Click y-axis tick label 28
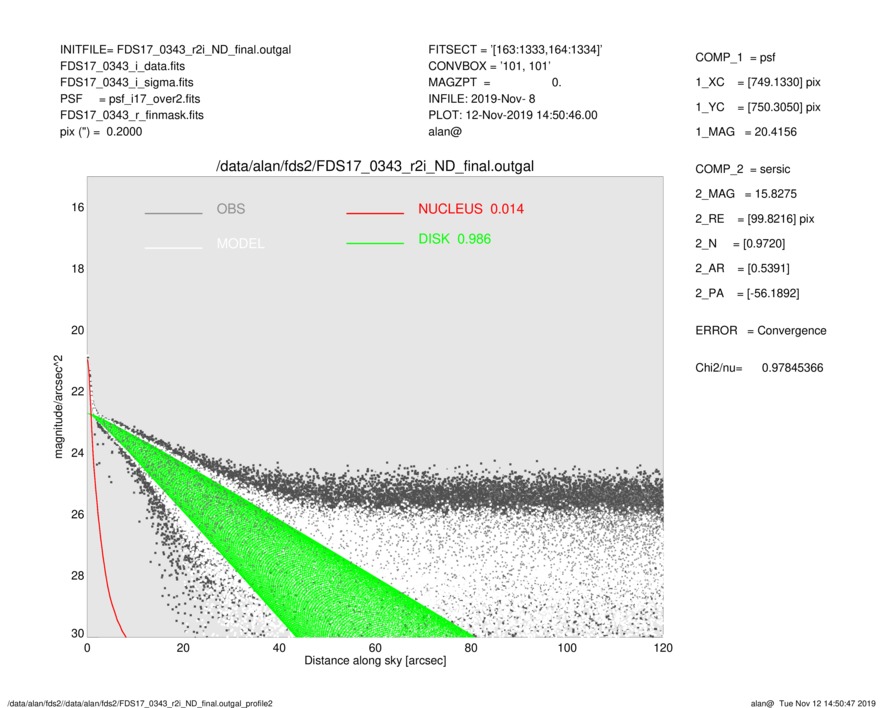 tap(78, 576)
